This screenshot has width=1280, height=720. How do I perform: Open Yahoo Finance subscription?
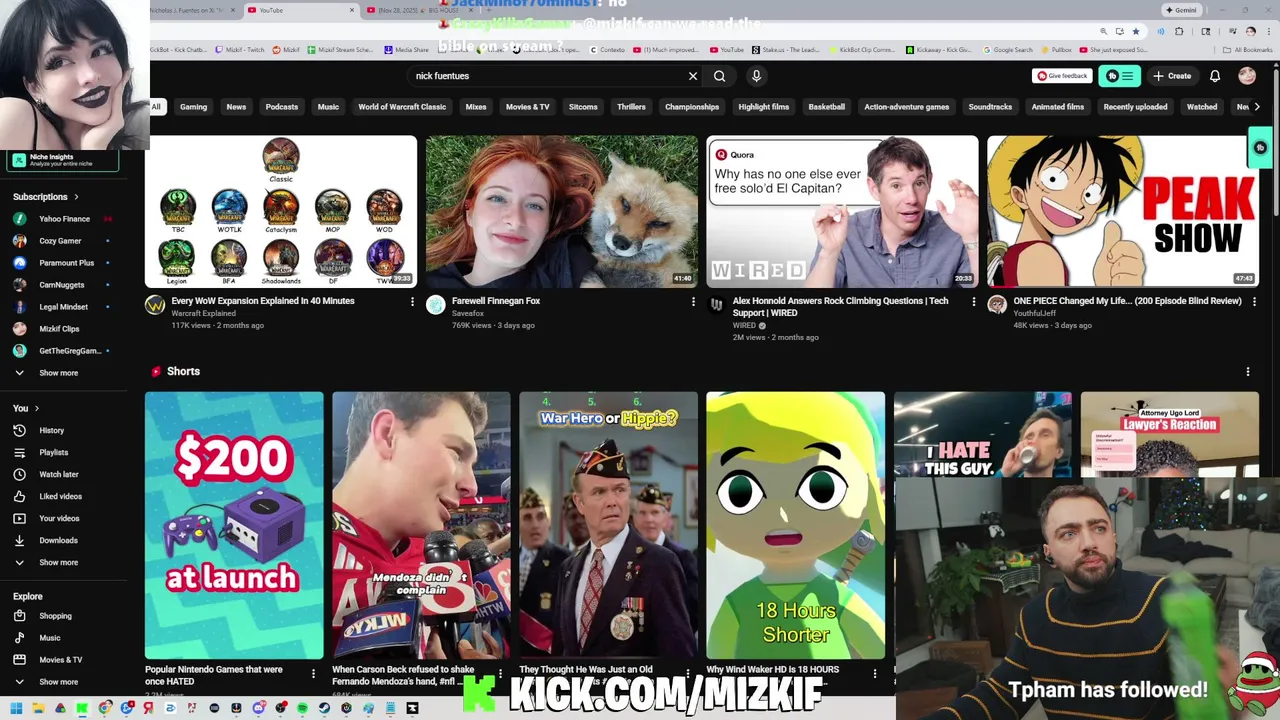coord(66,219)
